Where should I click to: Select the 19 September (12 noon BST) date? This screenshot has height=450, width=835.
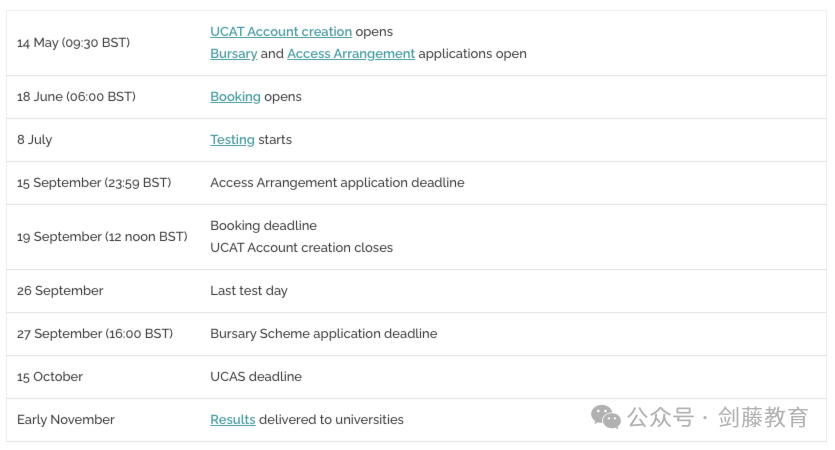click(x=102, y=237)
